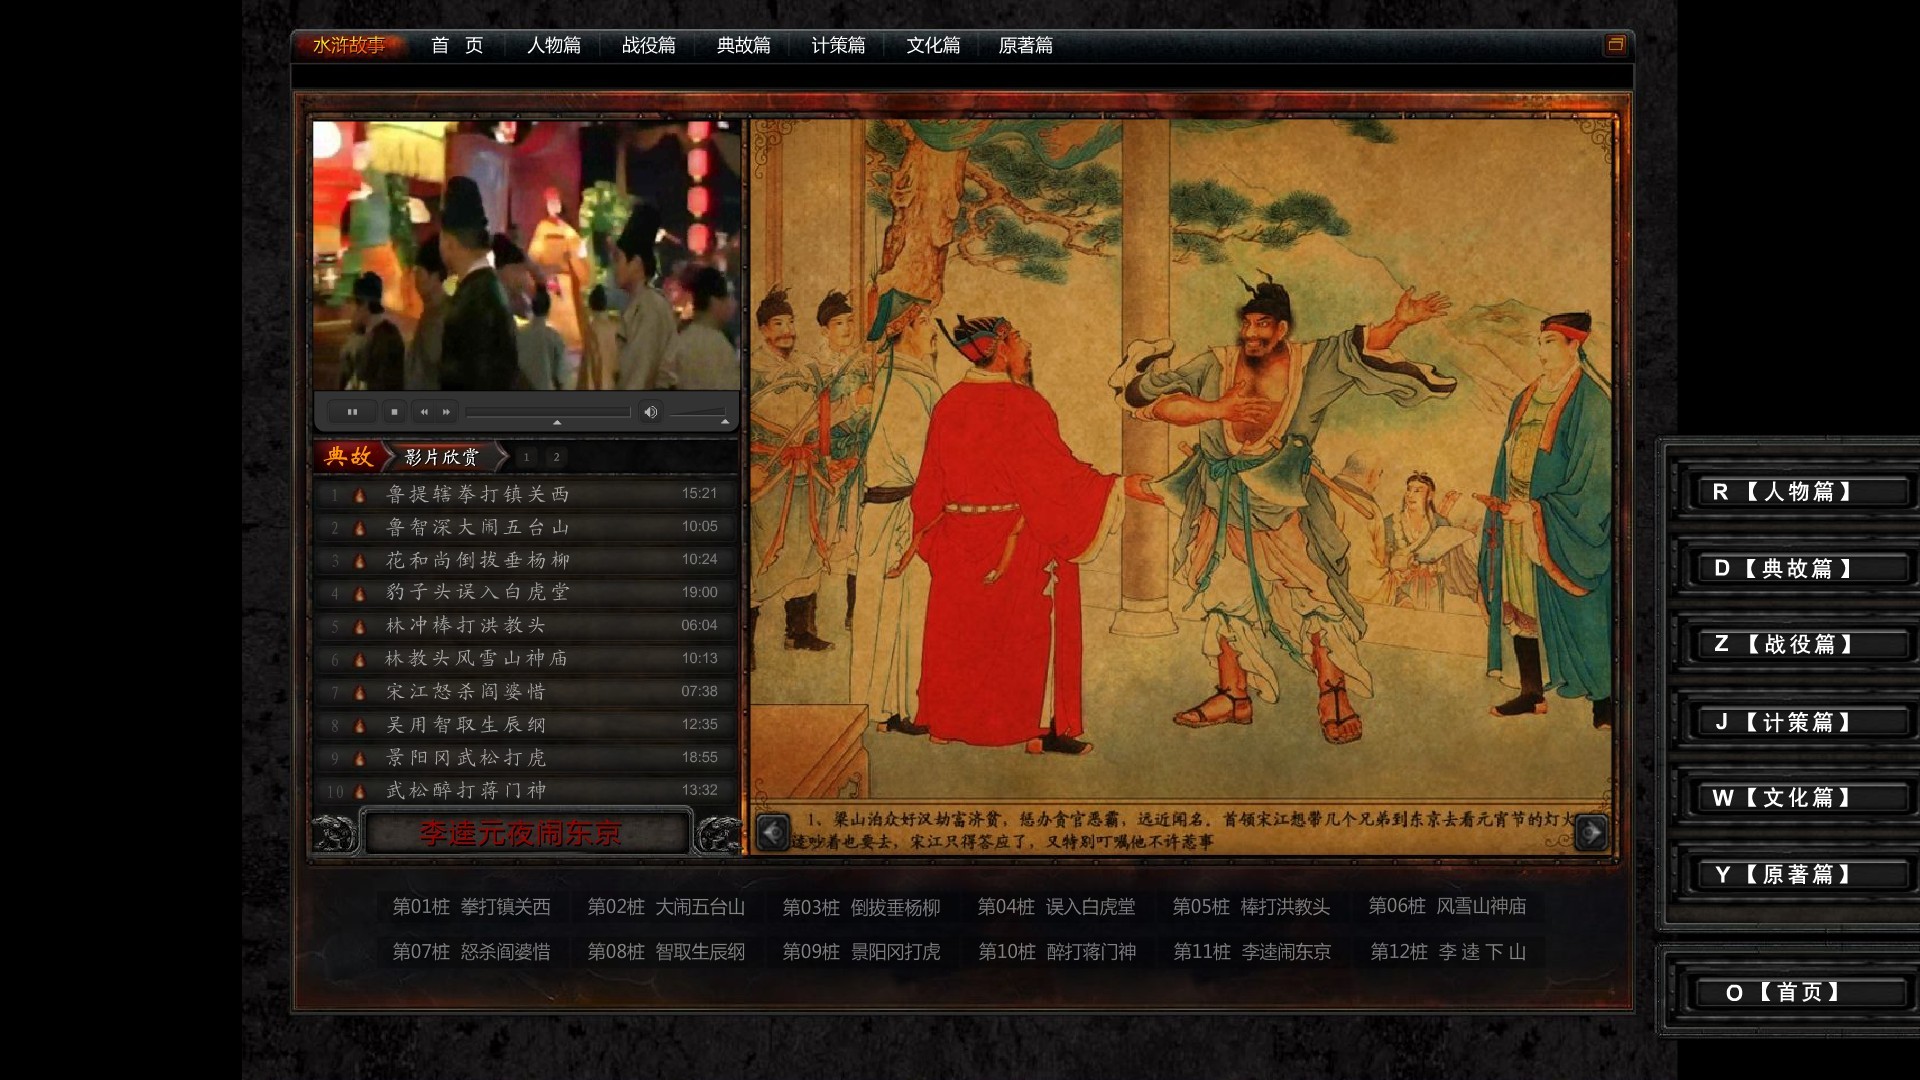Play 花和尚倒拔垂杨柳 from list
The image size is (1920, 1080).
(526, 560)
